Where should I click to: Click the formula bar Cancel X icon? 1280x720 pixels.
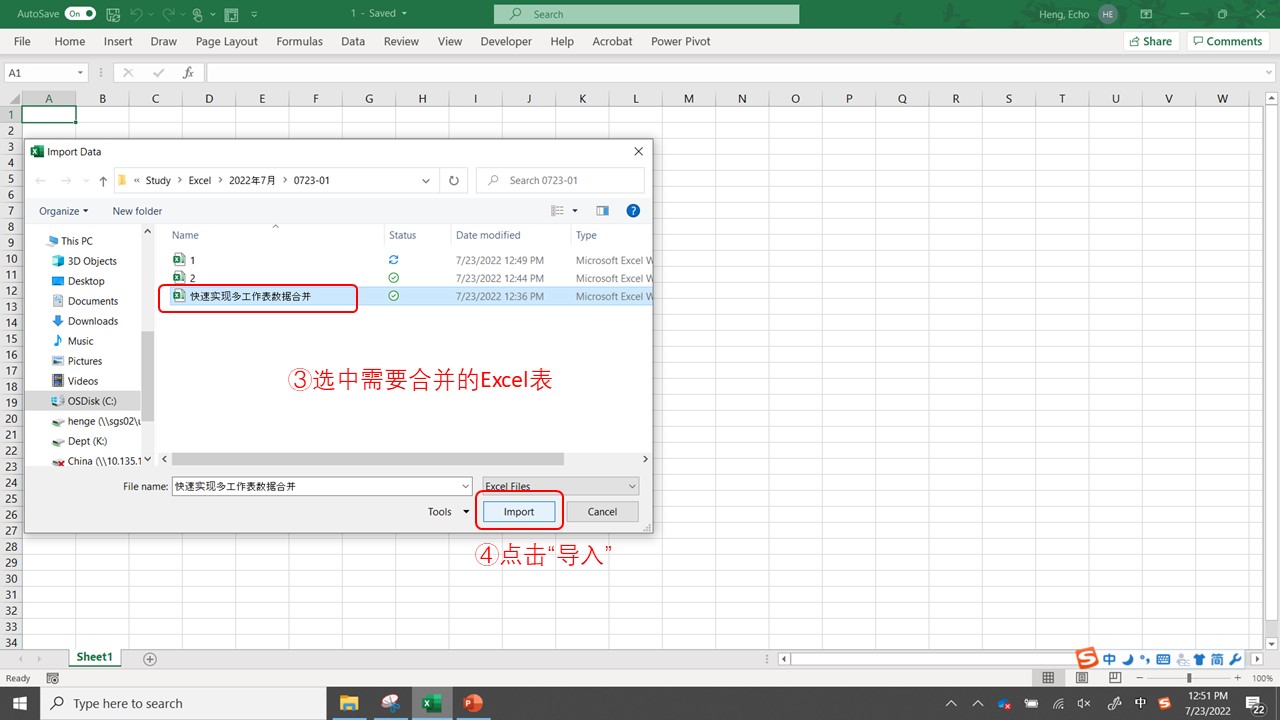pos(128,73)
